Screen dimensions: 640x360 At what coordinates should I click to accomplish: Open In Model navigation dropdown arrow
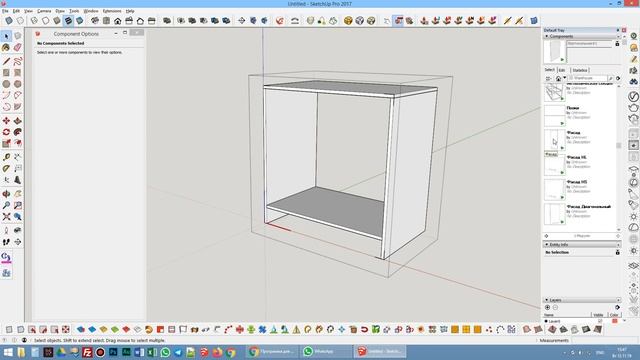point(564,78)
